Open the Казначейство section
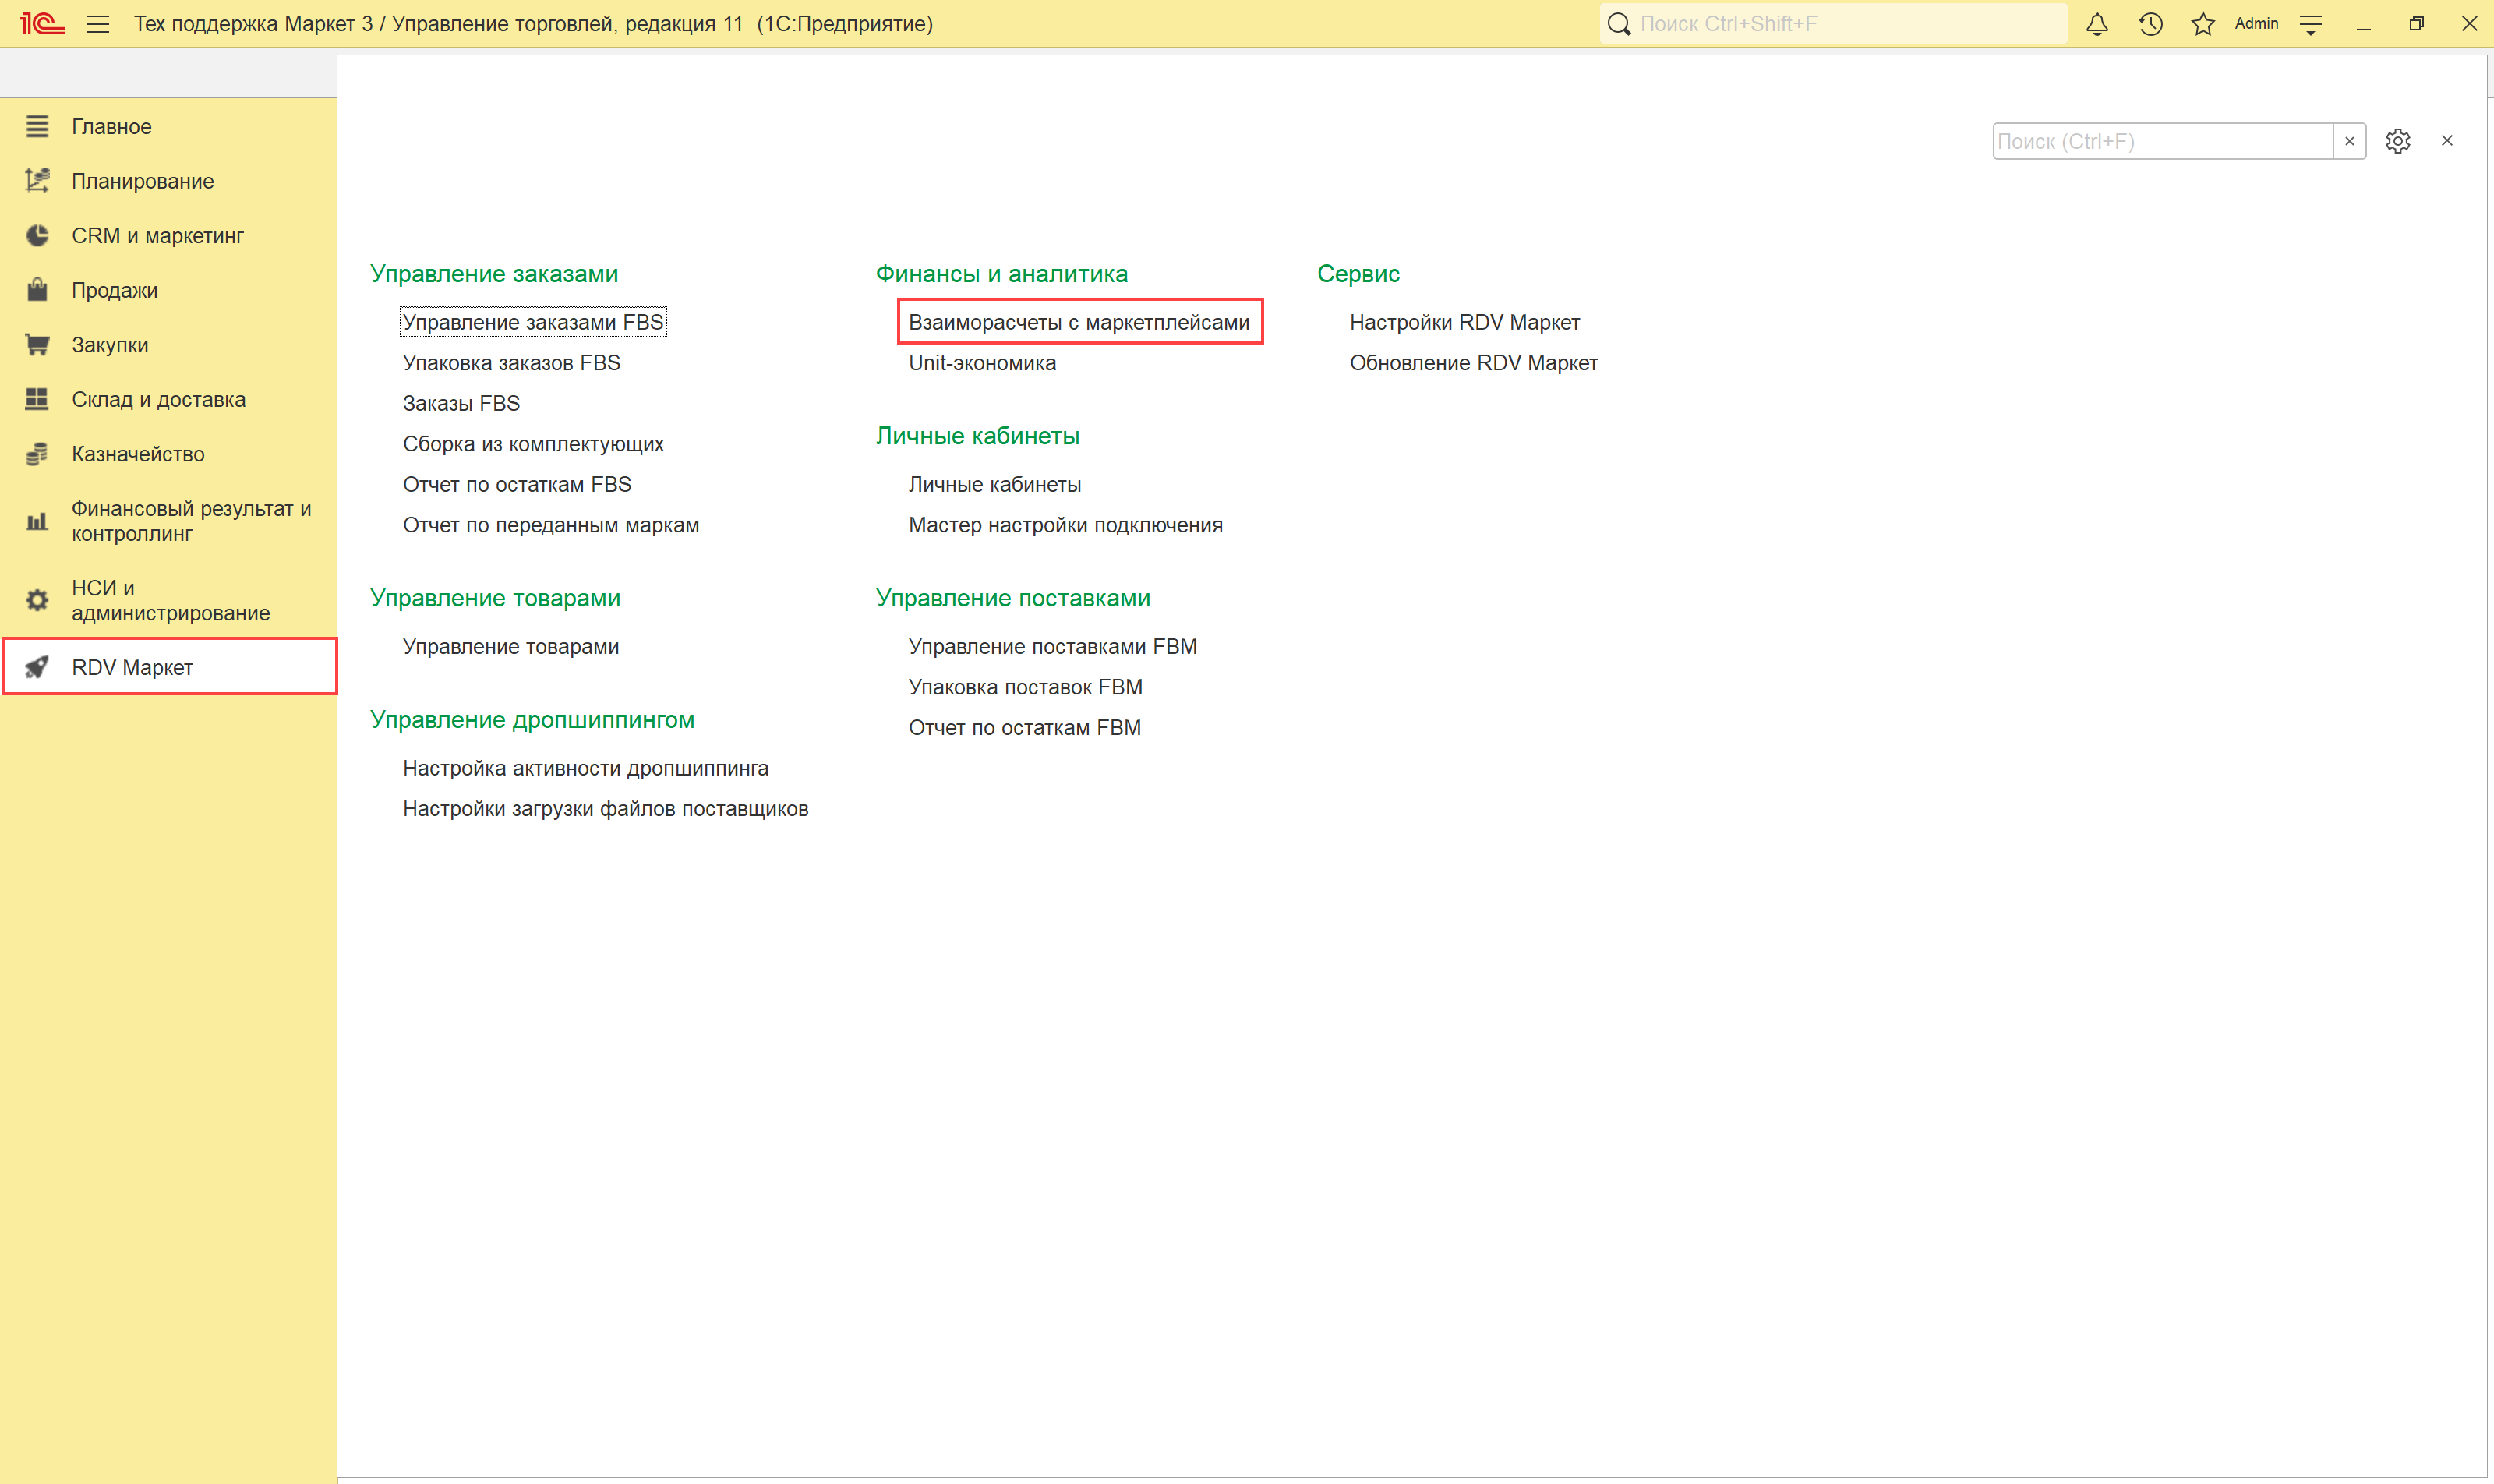Screen dimensions: 2494x1484 coord(138,454)
